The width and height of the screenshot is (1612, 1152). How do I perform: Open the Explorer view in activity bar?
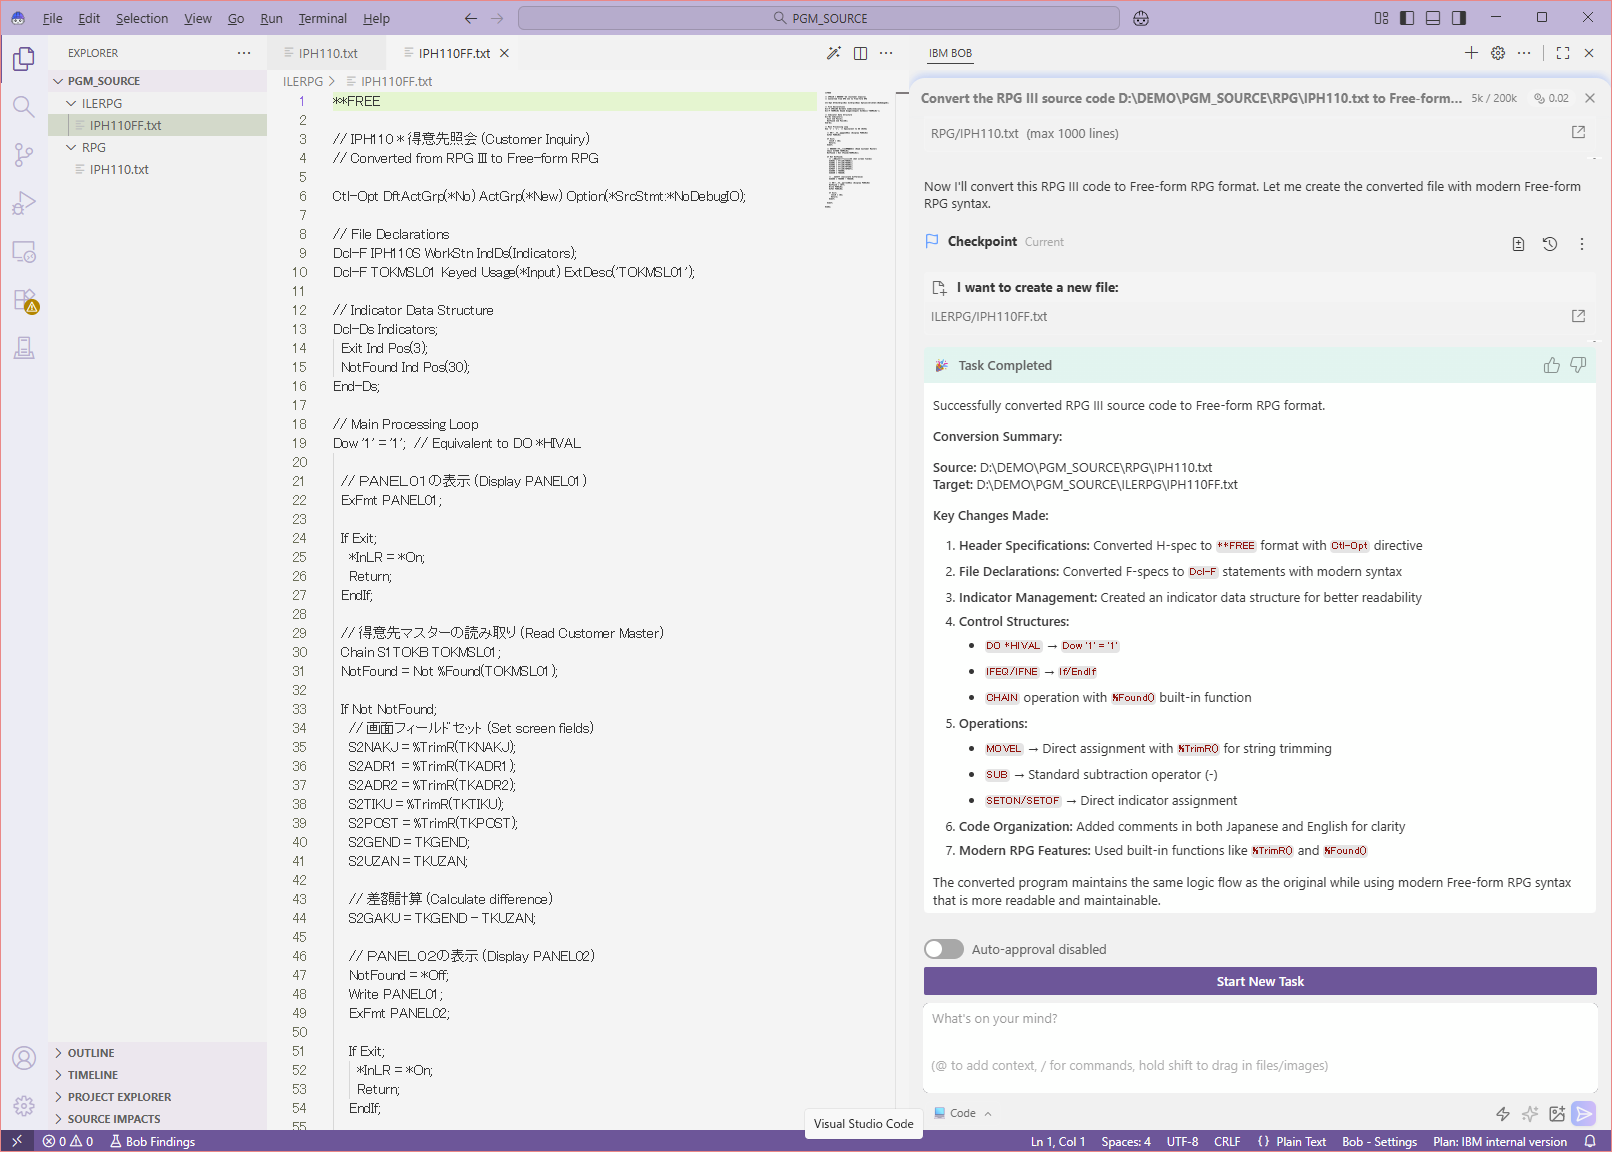point(24,60)
